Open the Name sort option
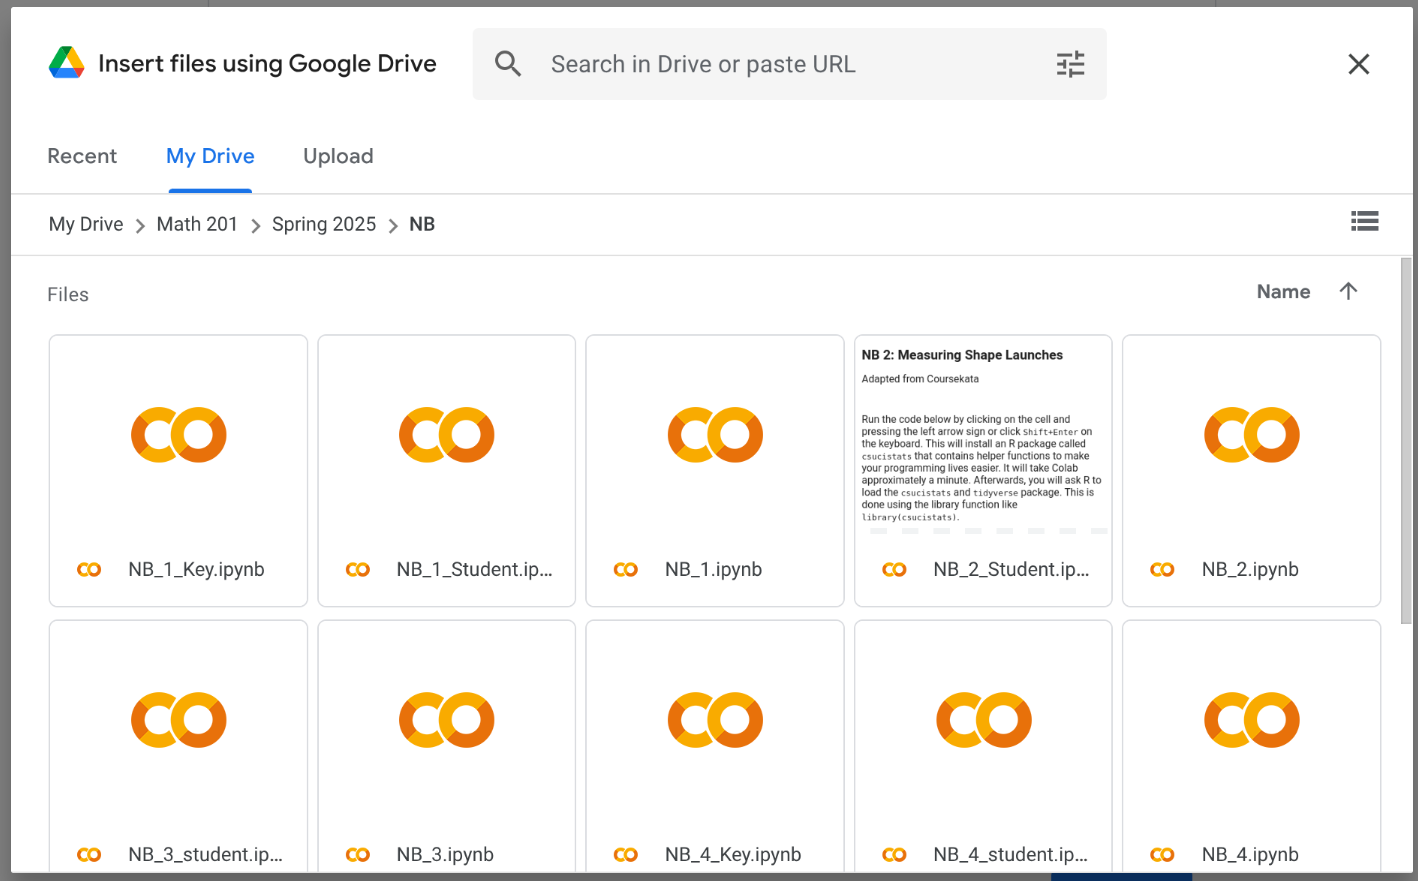The image size is (1418, 881). pos(1283,292)
